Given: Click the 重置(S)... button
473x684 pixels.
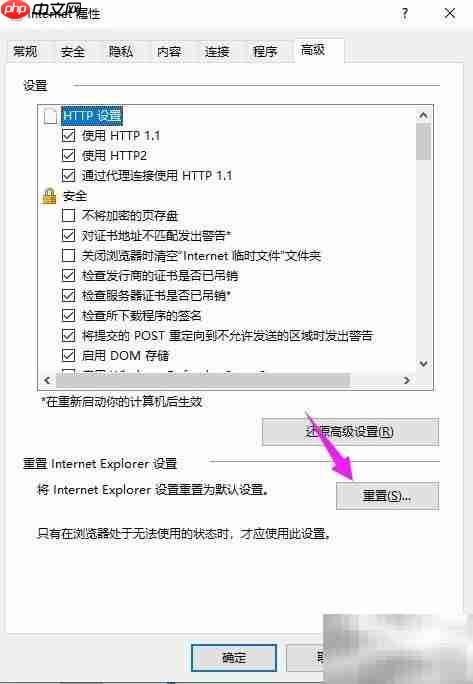Looking at the screenshot, I should pos(387,496).
